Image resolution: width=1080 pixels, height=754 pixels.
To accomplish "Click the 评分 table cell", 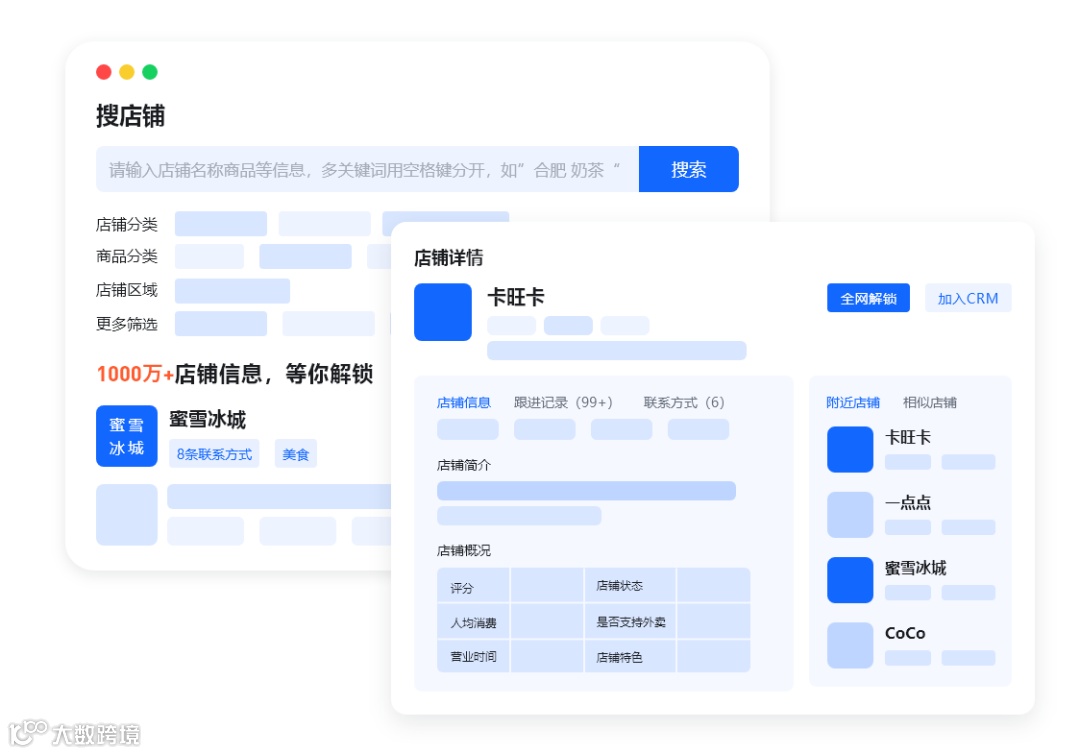I will 473,586.
